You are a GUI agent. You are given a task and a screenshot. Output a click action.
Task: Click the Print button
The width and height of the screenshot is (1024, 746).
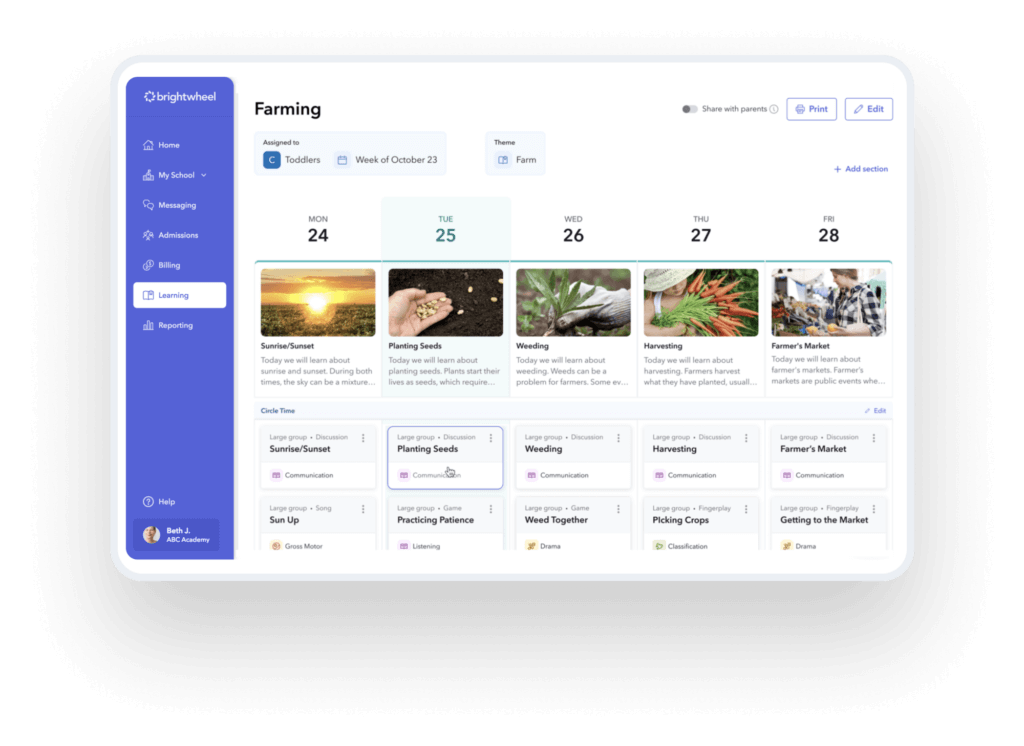pos(811,109)
